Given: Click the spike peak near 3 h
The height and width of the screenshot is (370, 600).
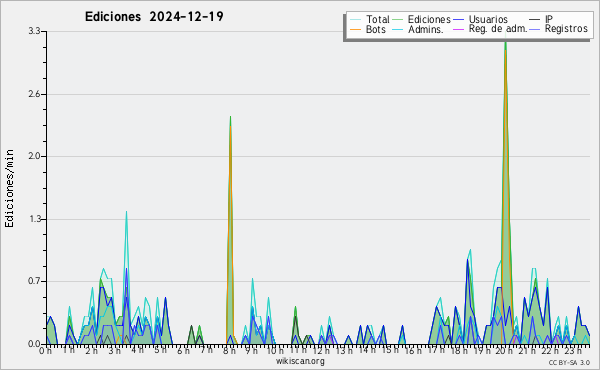Looking at the screenshot, I should pyautogui.click(x=126, y=212).
